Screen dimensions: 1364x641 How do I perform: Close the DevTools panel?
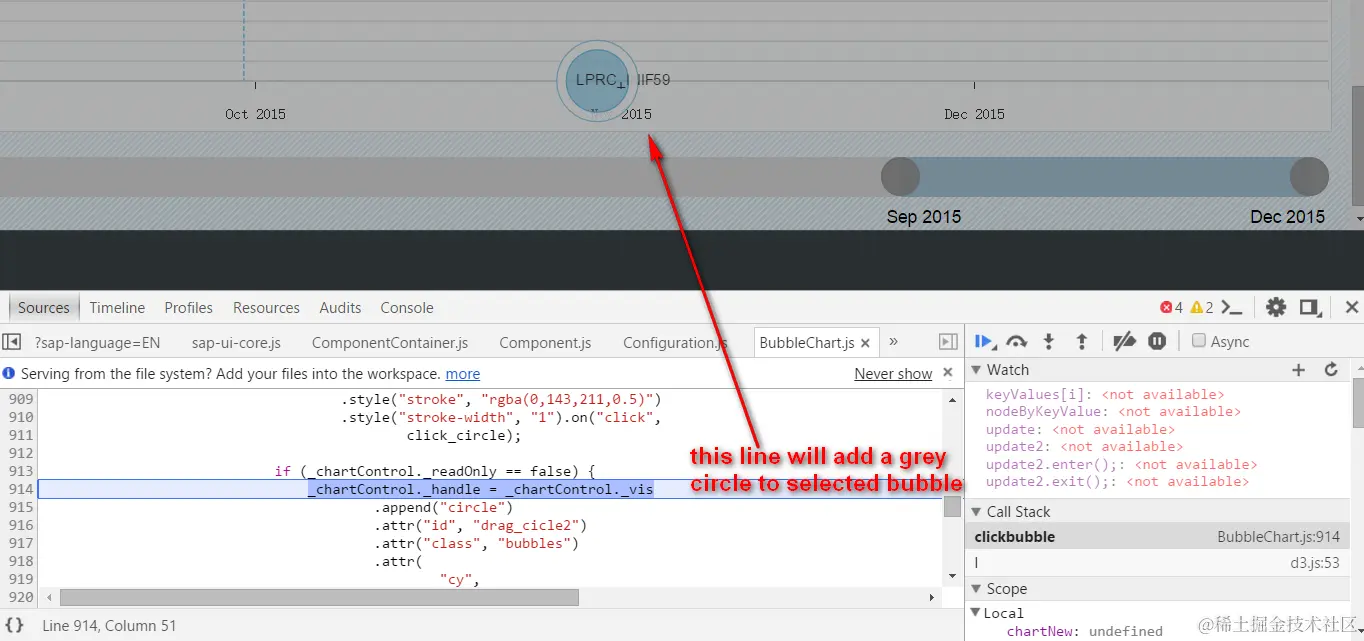[x=1351, y=307]
